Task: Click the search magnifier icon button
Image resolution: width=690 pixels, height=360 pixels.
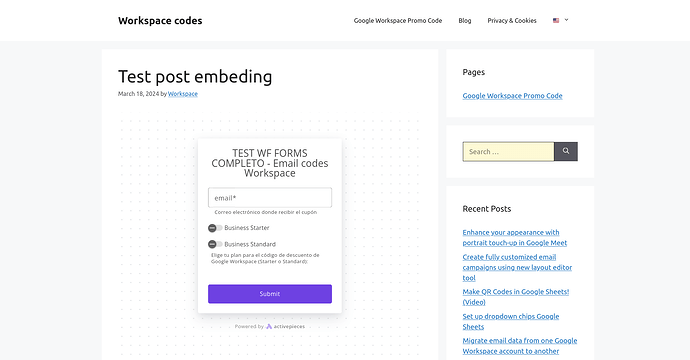Action: (565, 151)
